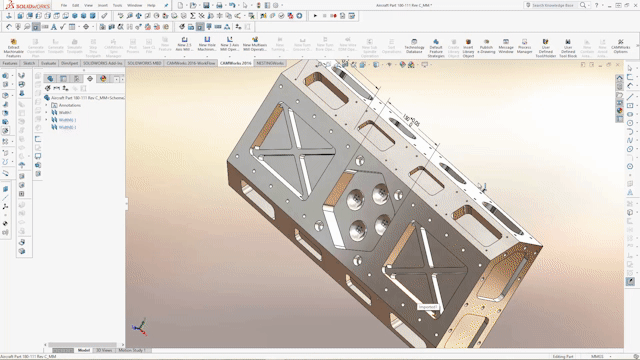Open CAMWorks Options

click(620, 47)
